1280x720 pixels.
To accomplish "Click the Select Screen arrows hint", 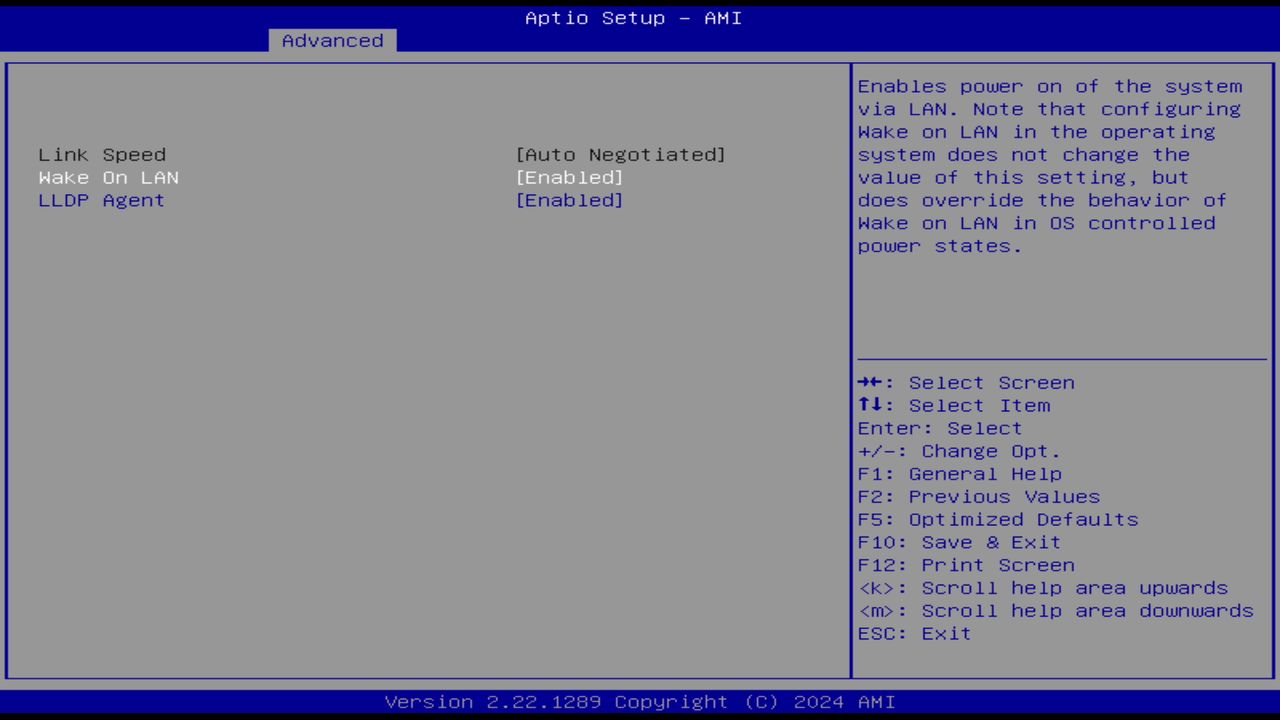I will [966, 383].
